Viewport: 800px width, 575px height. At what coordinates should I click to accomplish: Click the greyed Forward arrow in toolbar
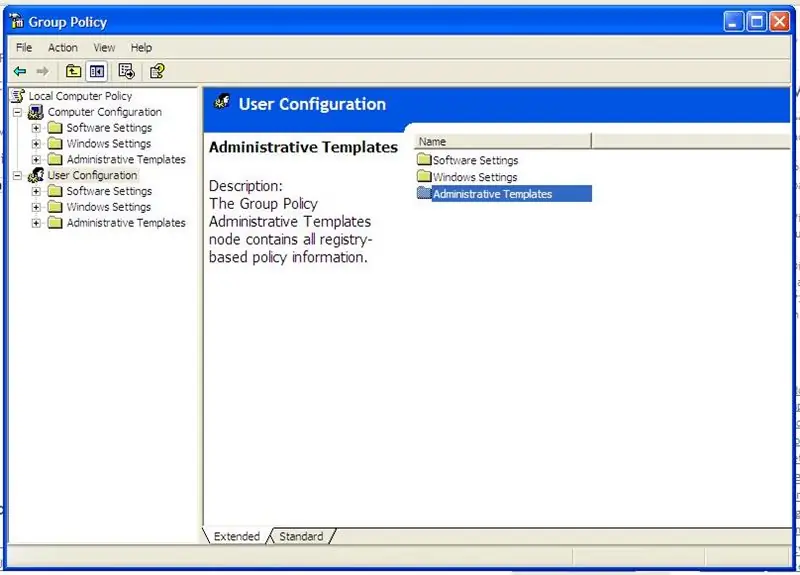(x=42, y=71)
